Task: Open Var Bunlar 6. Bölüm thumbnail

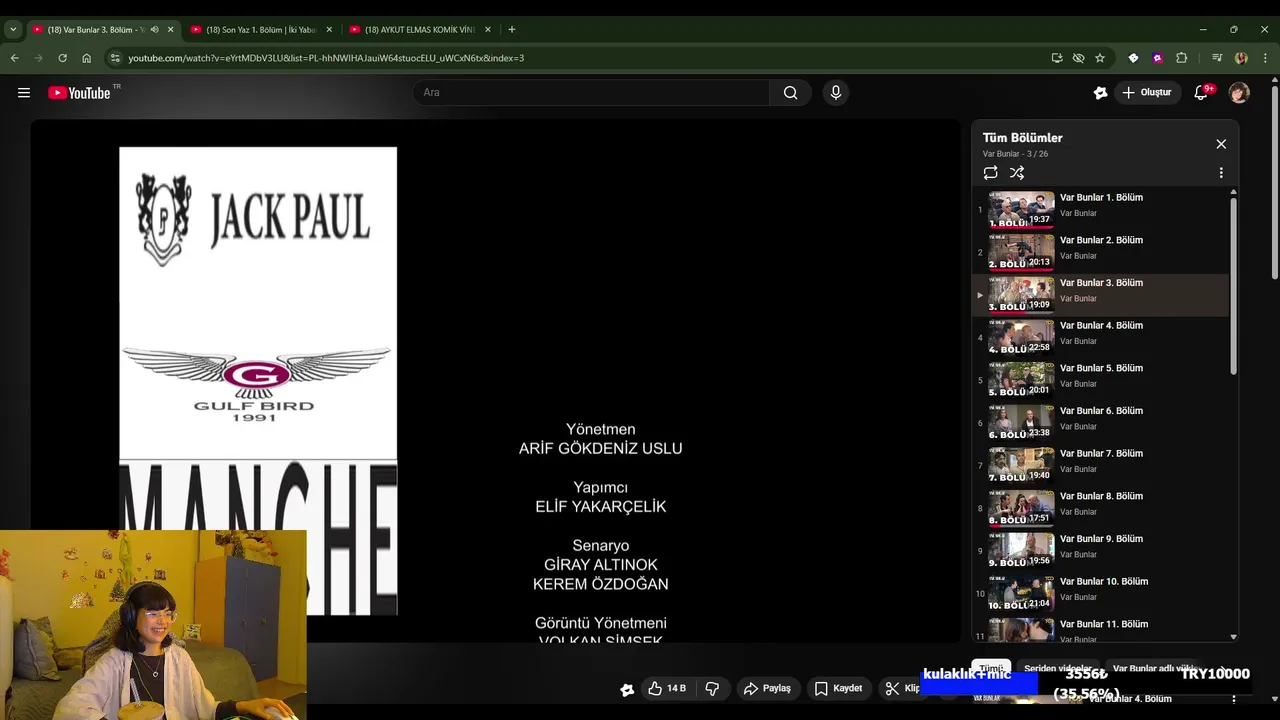Action: (1021, 423)
